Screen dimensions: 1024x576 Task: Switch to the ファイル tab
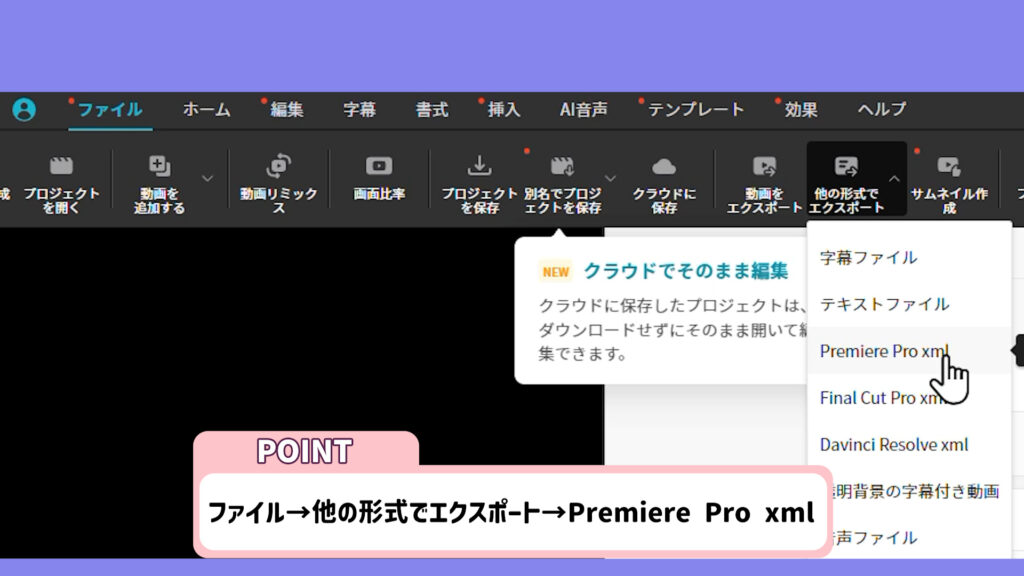(110, 109)
